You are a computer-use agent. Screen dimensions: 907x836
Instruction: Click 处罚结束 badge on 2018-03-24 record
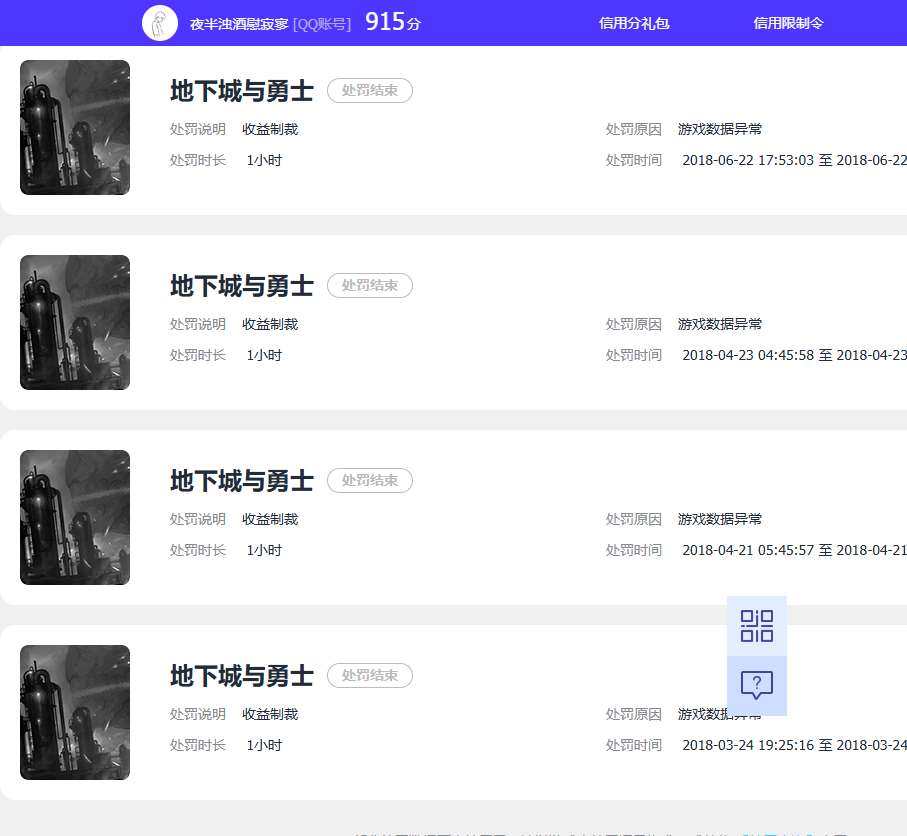[x=370, y=676]
